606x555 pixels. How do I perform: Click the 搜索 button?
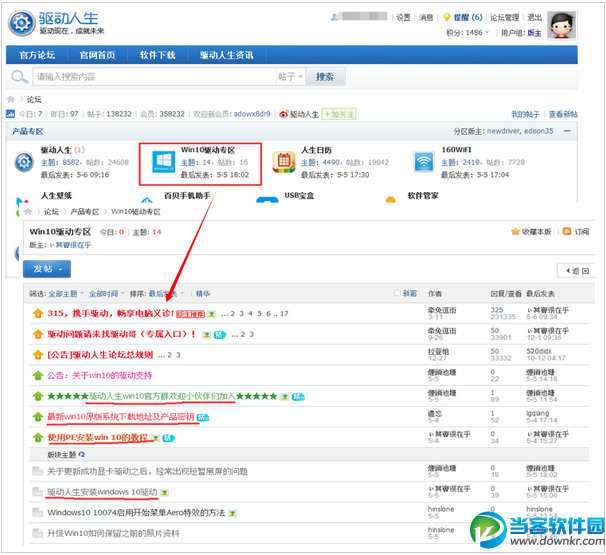point(325,77)
